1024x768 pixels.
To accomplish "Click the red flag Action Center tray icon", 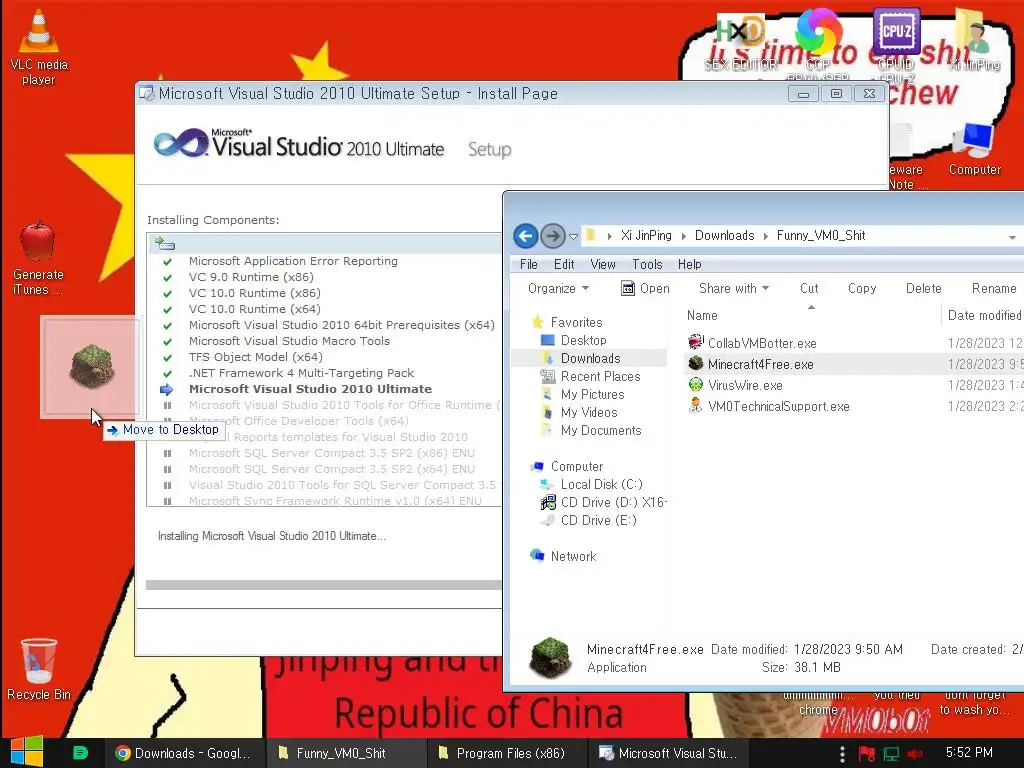I will click(867, 753).
